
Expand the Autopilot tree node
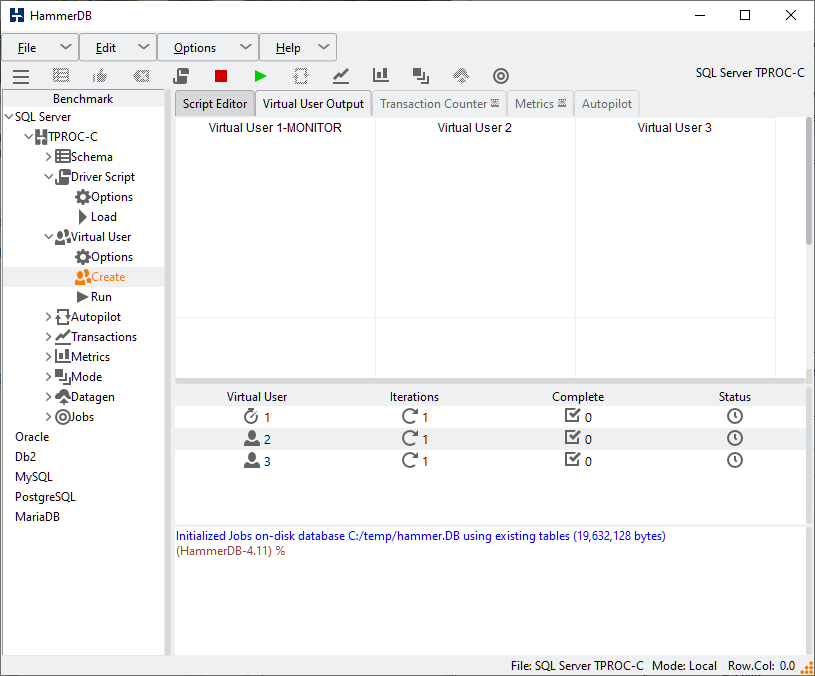click(x=48, y=317)
